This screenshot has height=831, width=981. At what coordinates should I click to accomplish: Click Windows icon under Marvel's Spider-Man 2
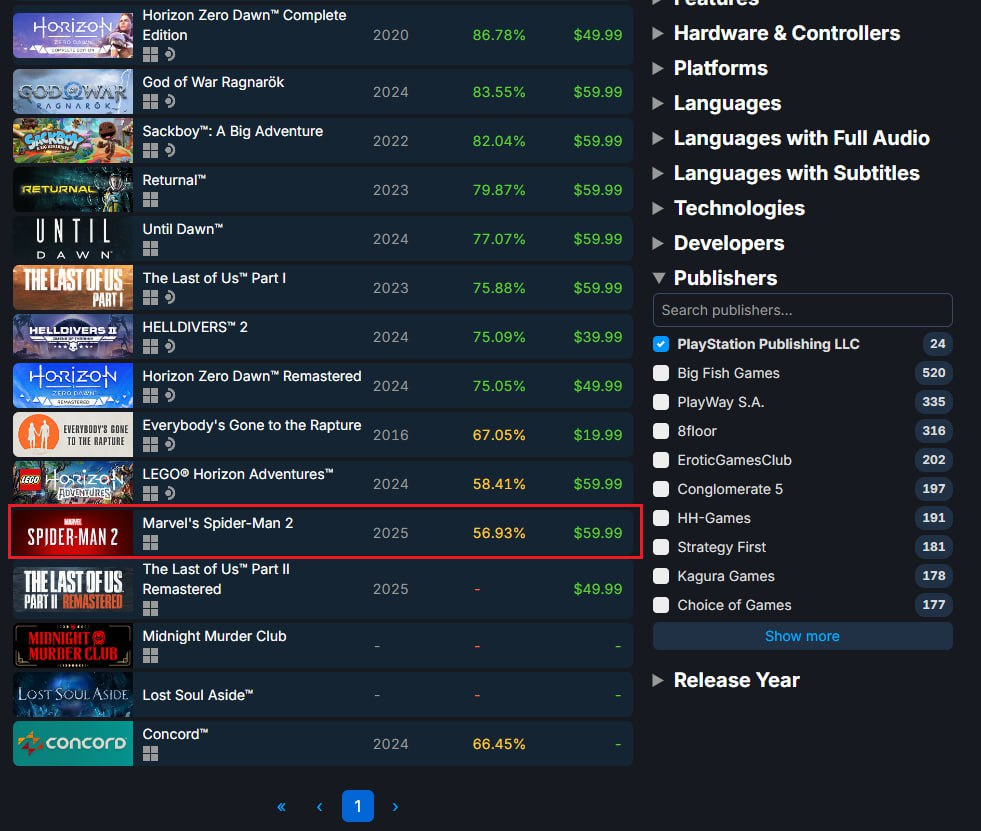[150, 543]
